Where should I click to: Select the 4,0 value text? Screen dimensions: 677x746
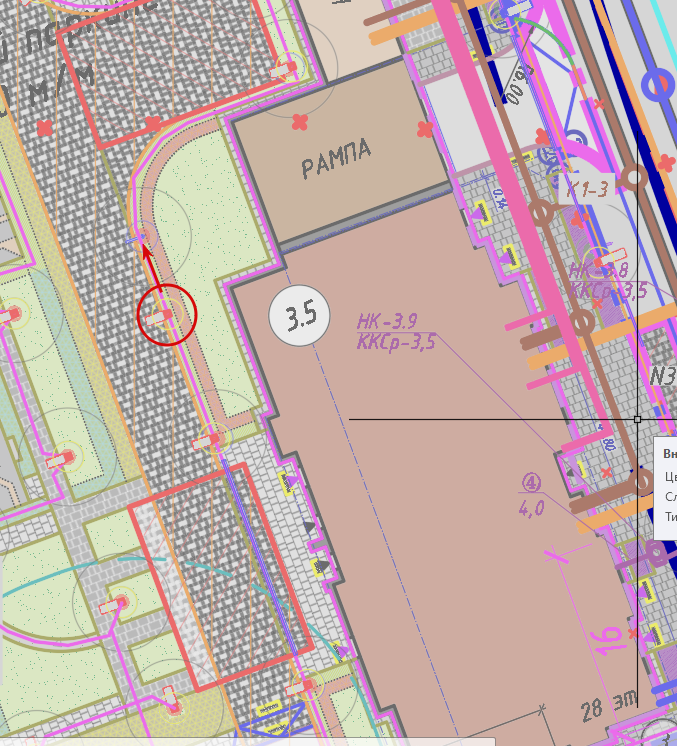pyautogui.click(x=531, y=509)
